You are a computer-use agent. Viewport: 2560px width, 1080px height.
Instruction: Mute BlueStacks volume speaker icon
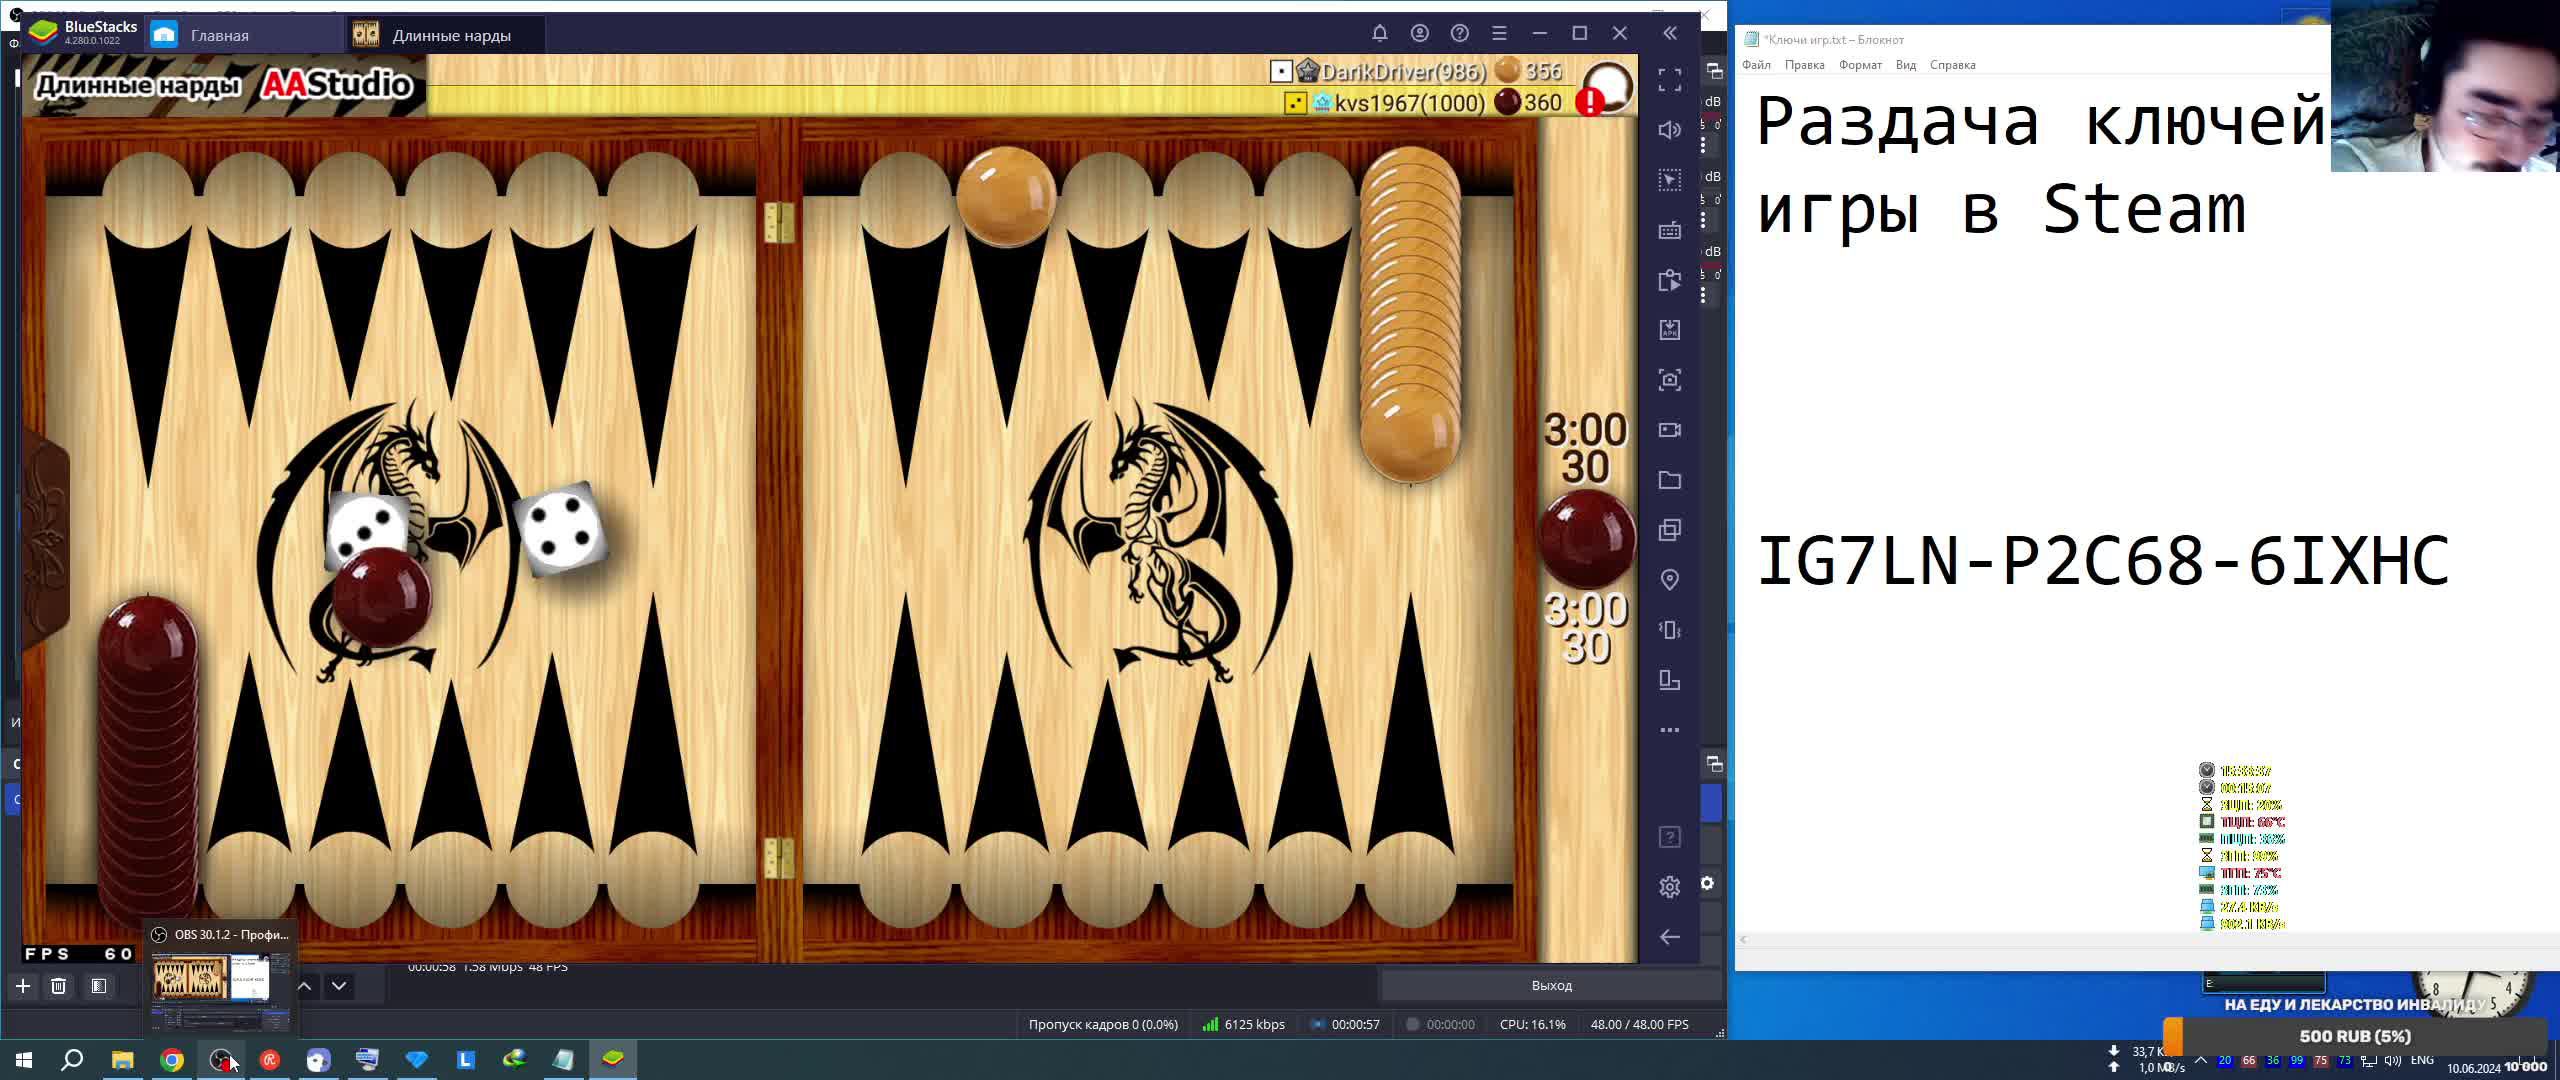click(1669, 130)
